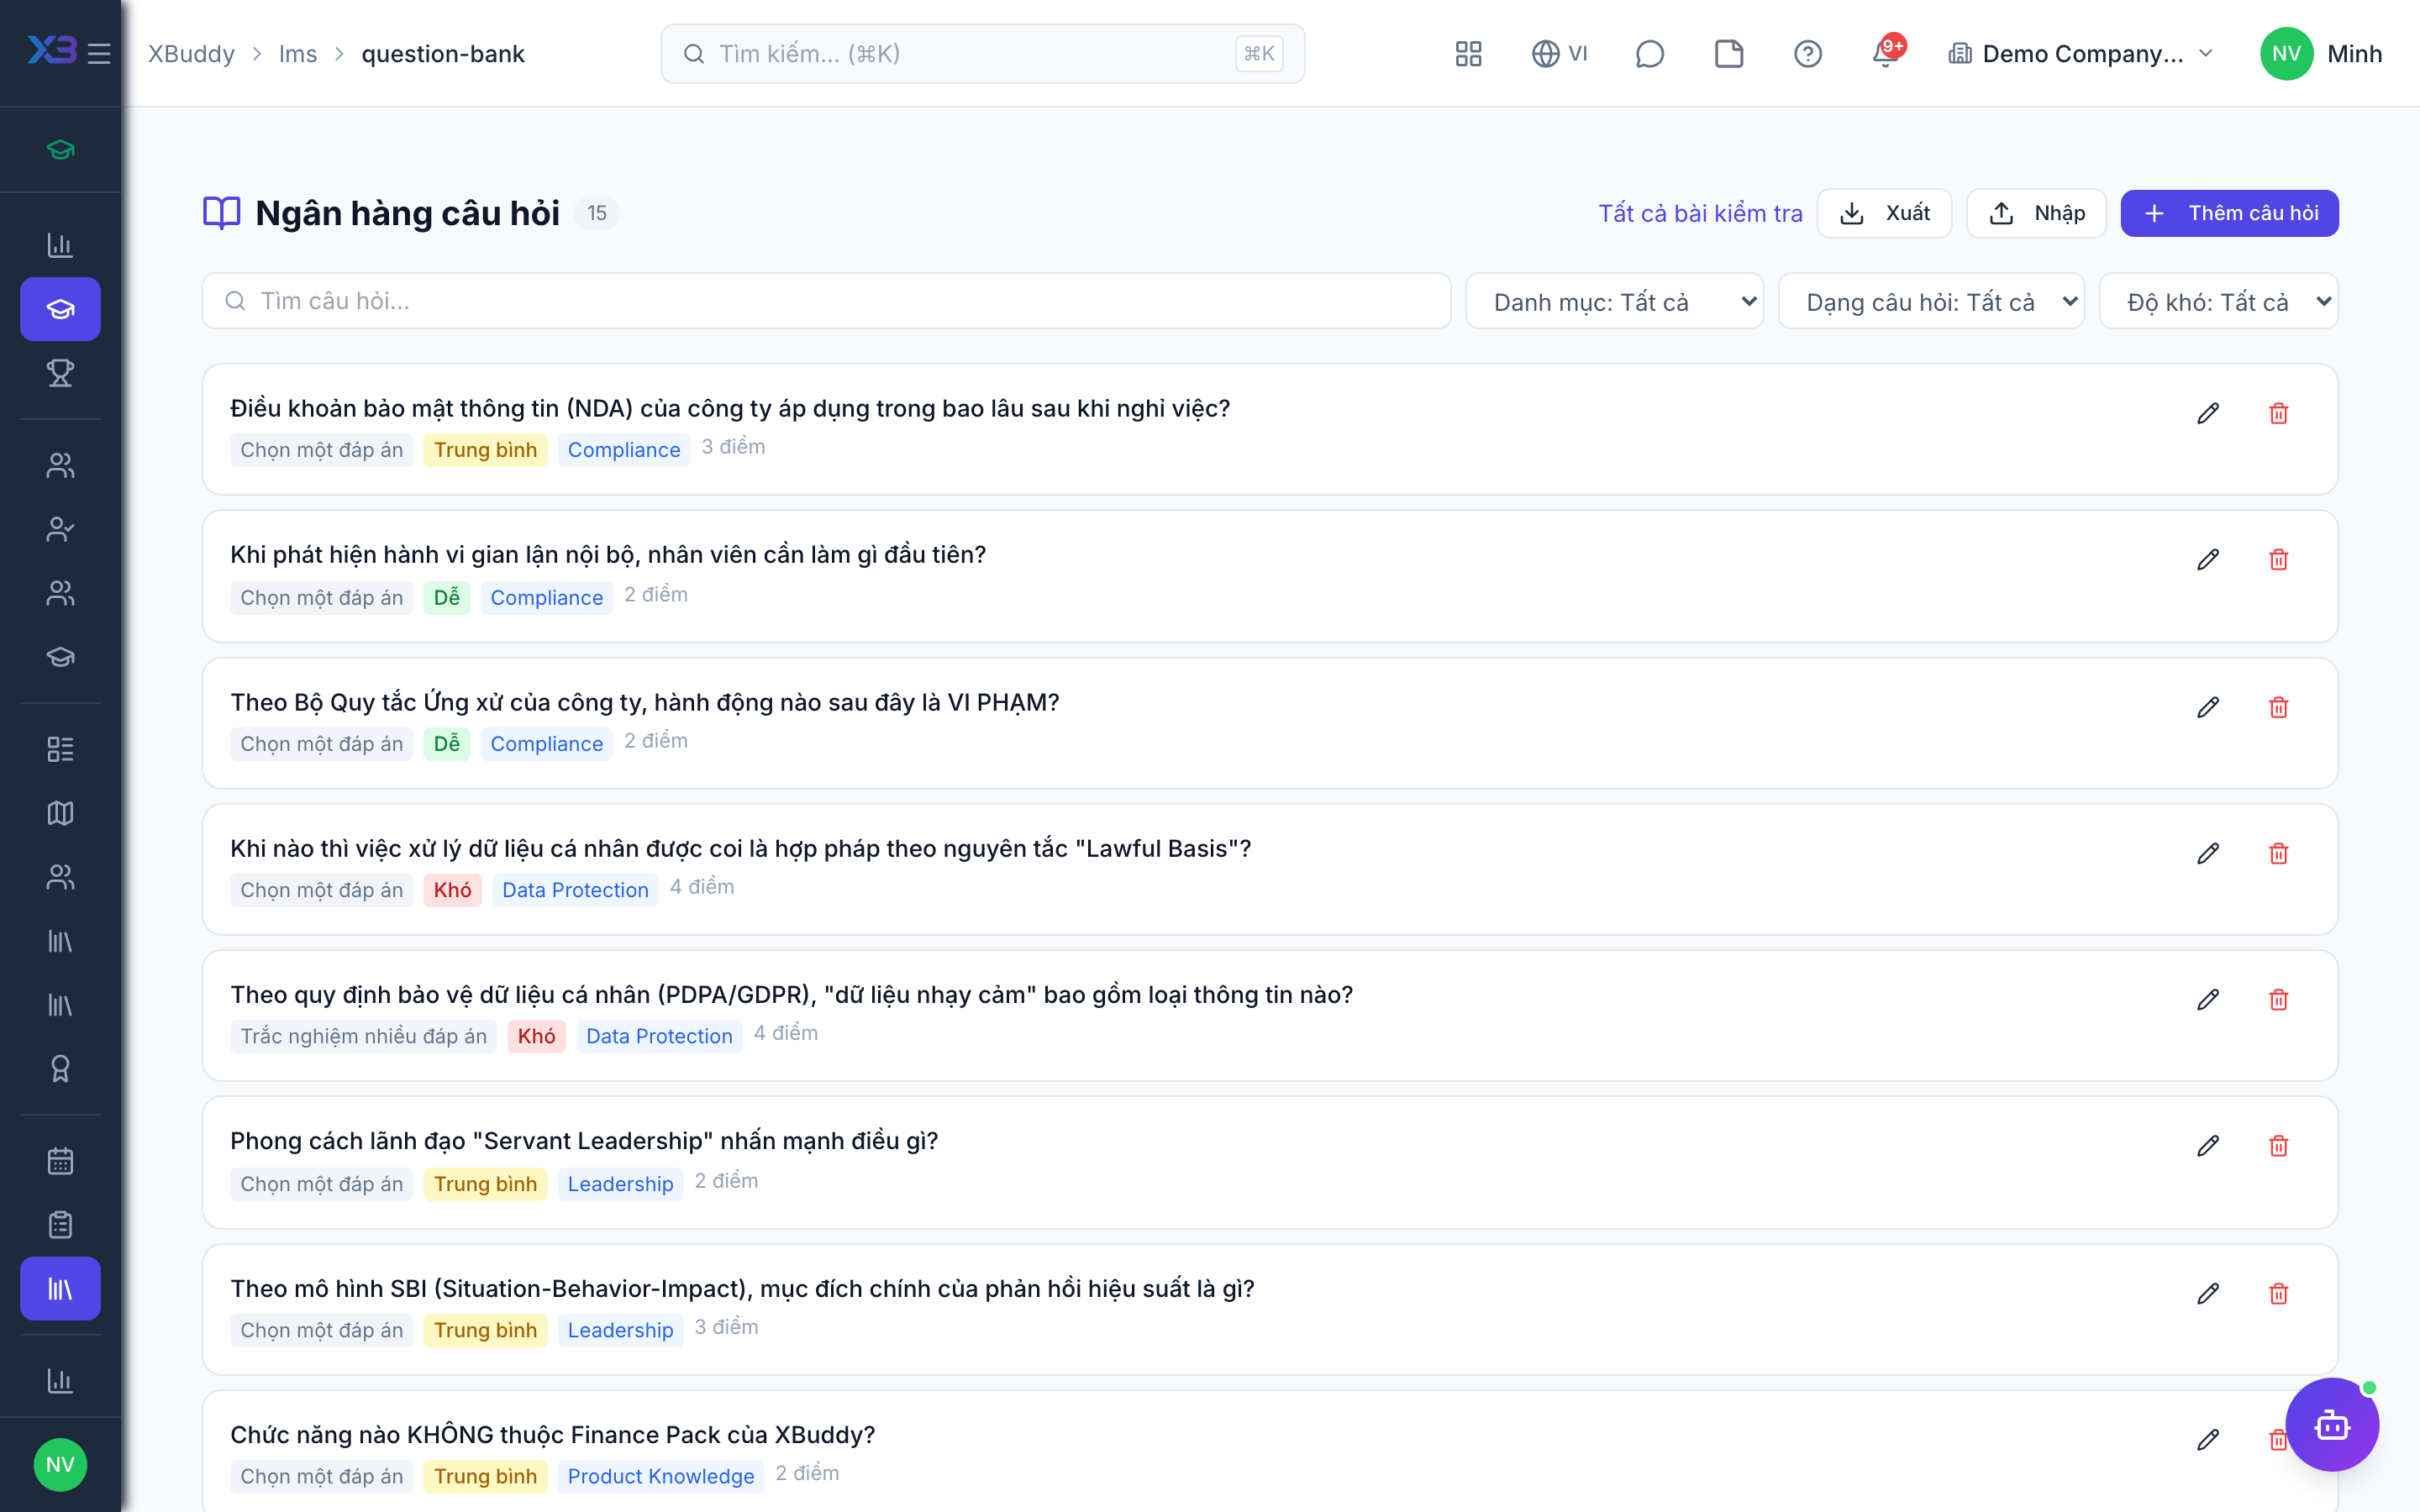Delete the NDA confidentiality question
Viewport: 2420px width, 1512px height.
pyautogui.click(x=2278, y=413)
